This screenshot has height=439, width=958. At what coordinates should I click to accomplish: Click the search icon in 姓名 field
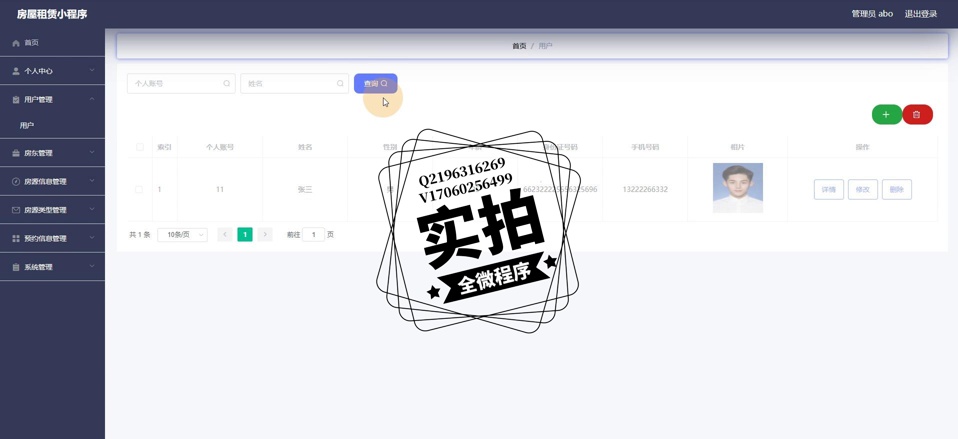pyautogui.click(x=340, y=84)
